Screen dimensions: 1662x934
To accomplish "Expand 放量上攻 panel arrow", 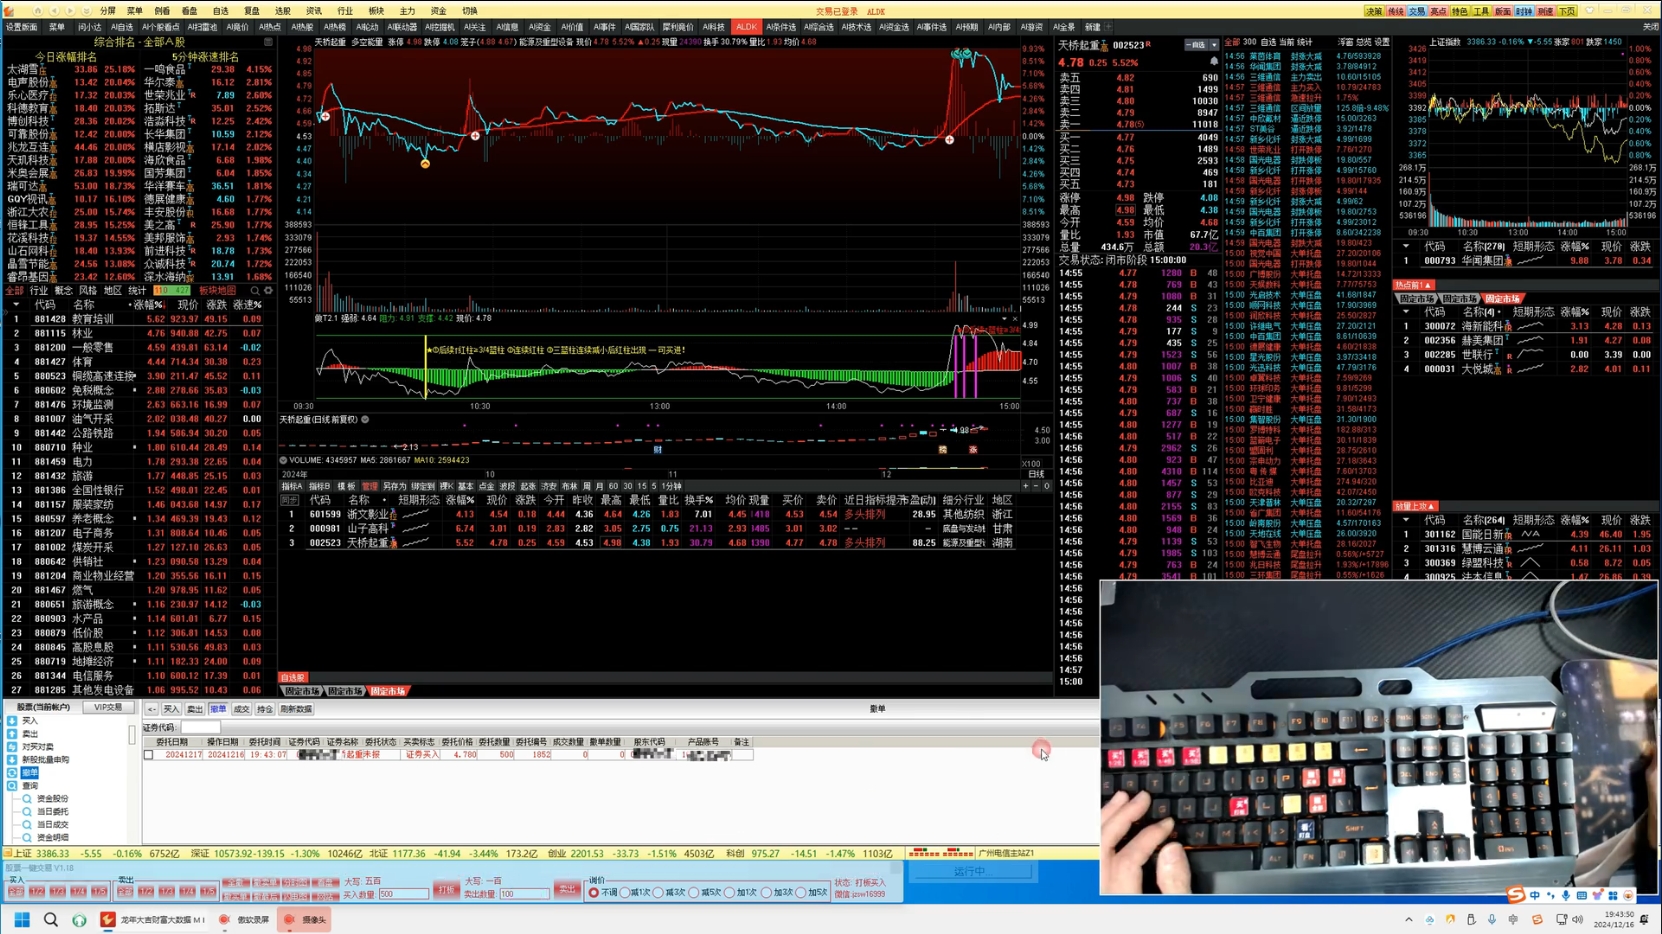I will tap(1432, 507).
